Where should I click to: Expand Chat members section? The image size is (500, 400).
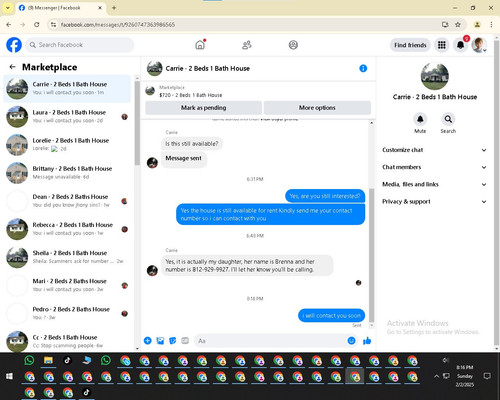[x=434, y=167]
